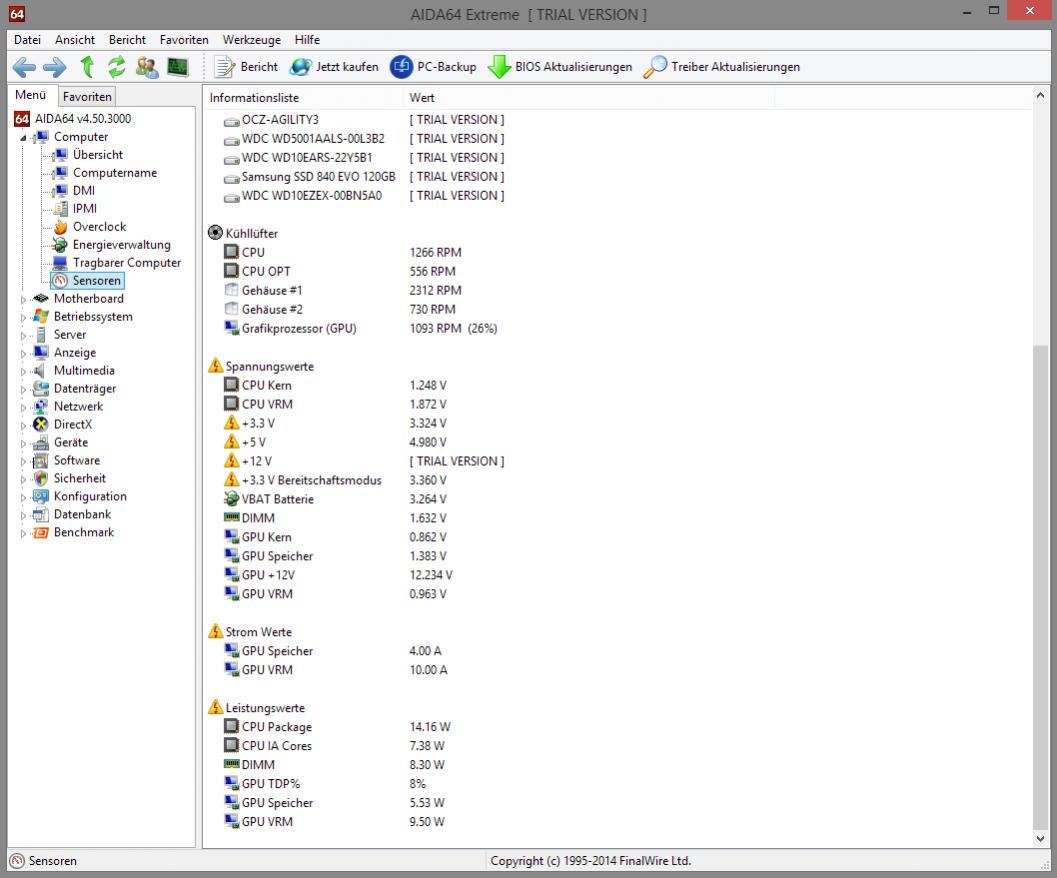Expand the Netzwerk tree node
This screenshot has height=878, width=1057.
tap(24, 407)
